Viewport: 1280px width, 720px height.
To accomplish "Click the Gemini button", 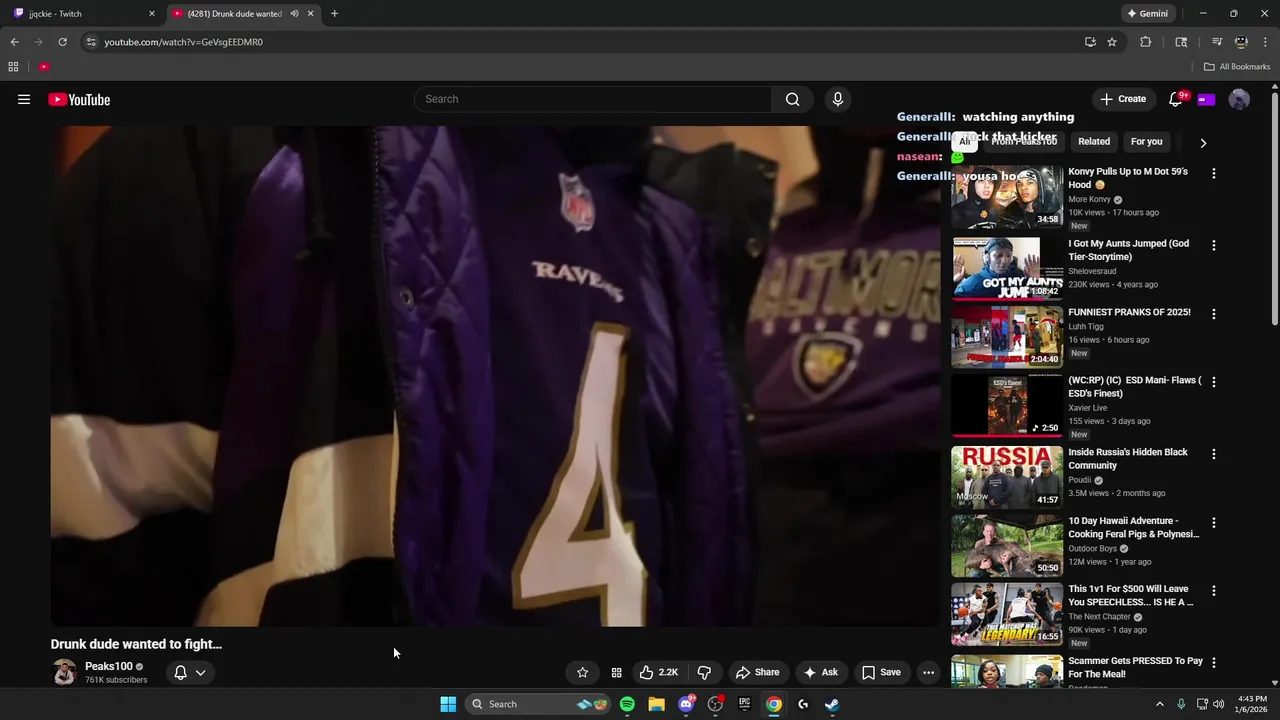I will click(1146, 14).
